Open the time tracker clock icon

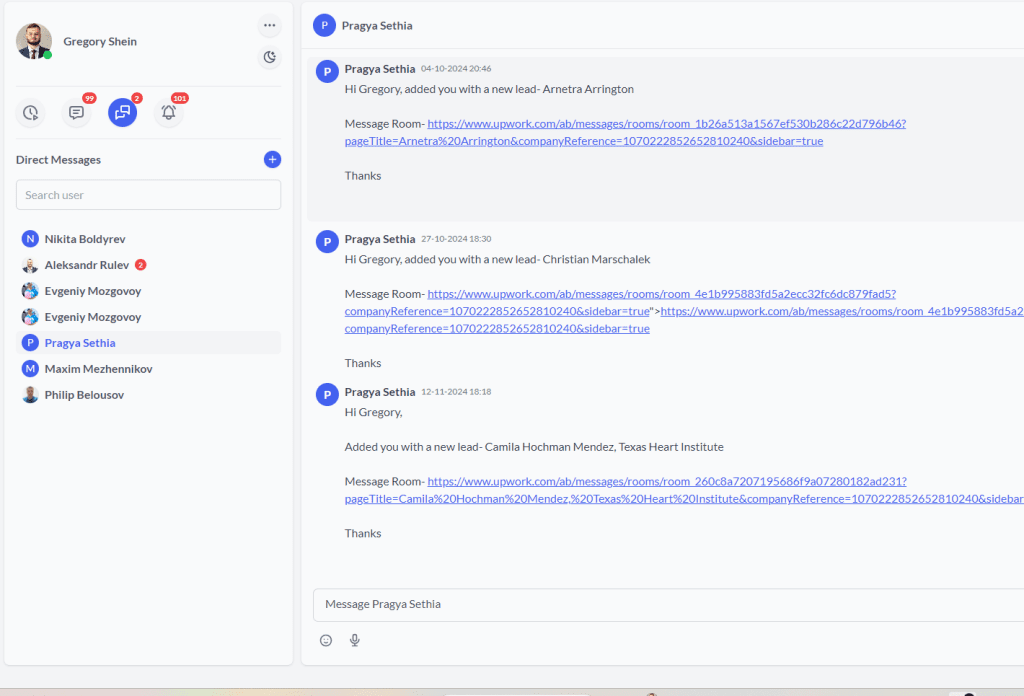coord(31,113)
